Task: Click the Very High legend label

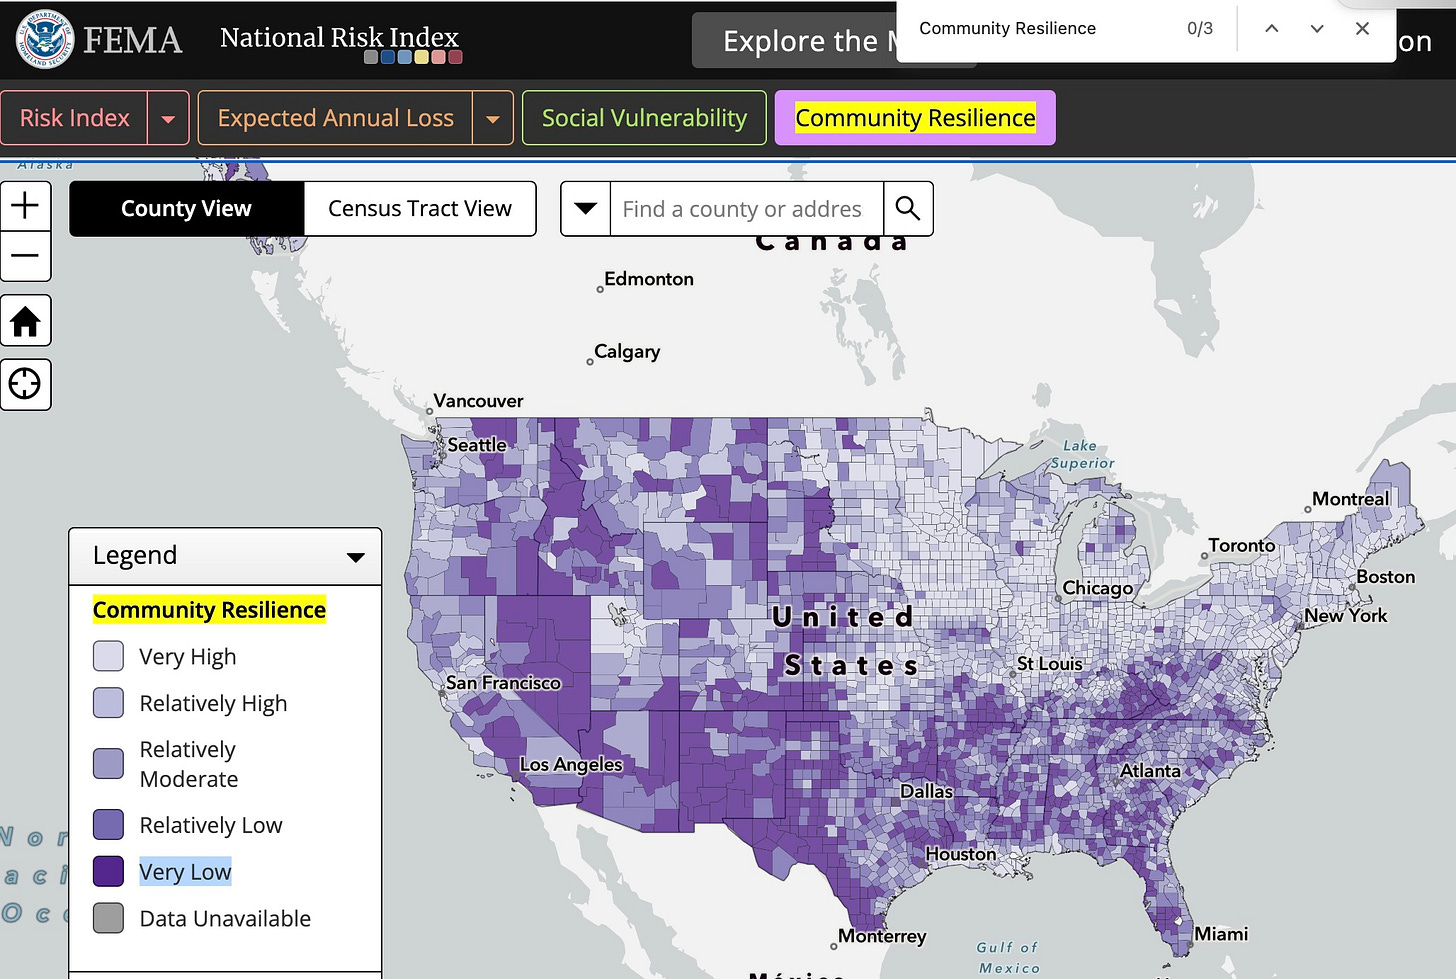Action: coord(188,656)
